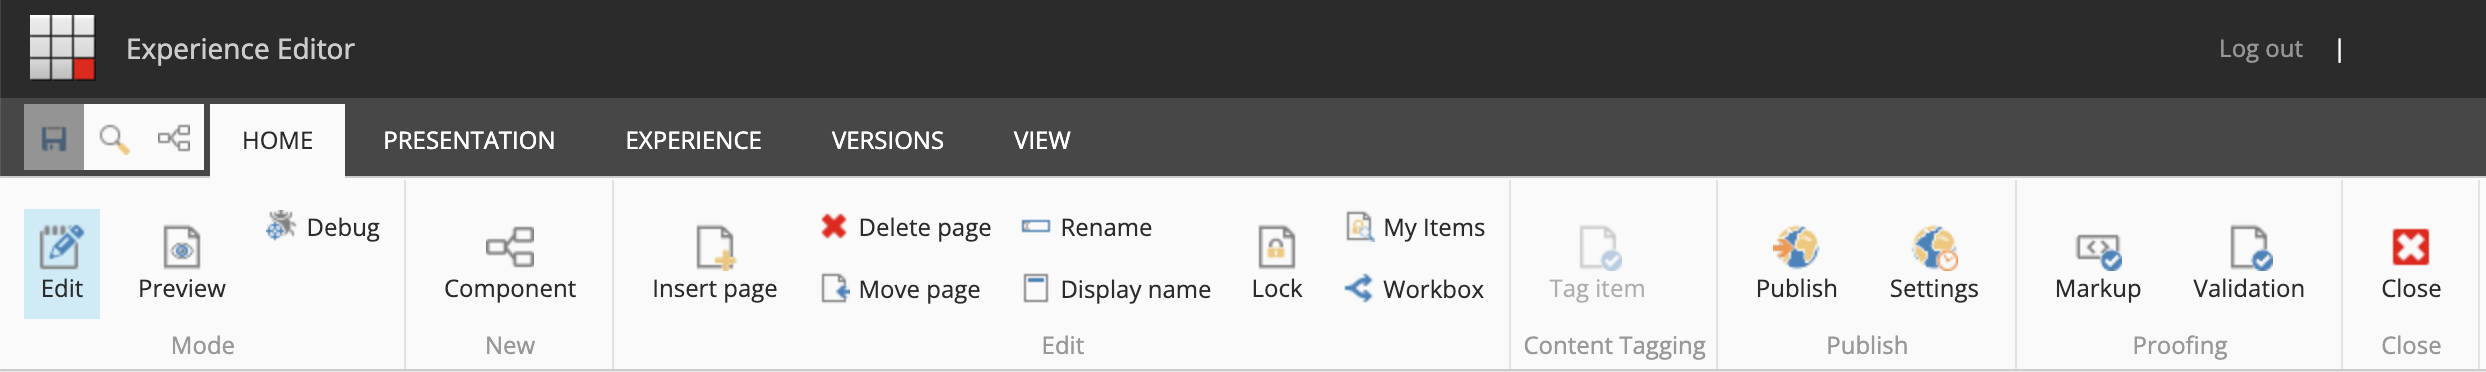Open My Items list
The height and width of the screenshot is (372, 2486).
click(x=1415, y=227)
